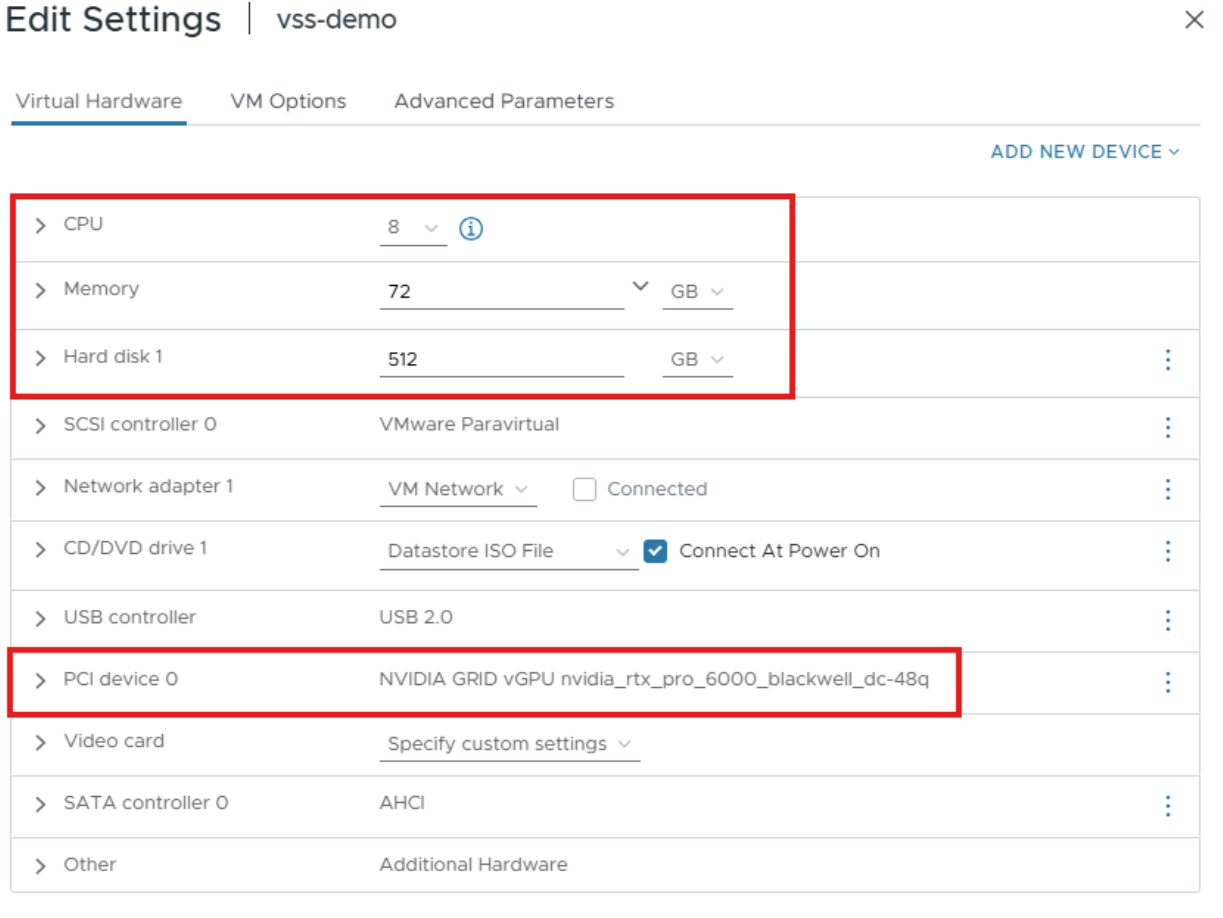
Task: Open the Hard disk 1 three-dot menu
Action: 1167,360
